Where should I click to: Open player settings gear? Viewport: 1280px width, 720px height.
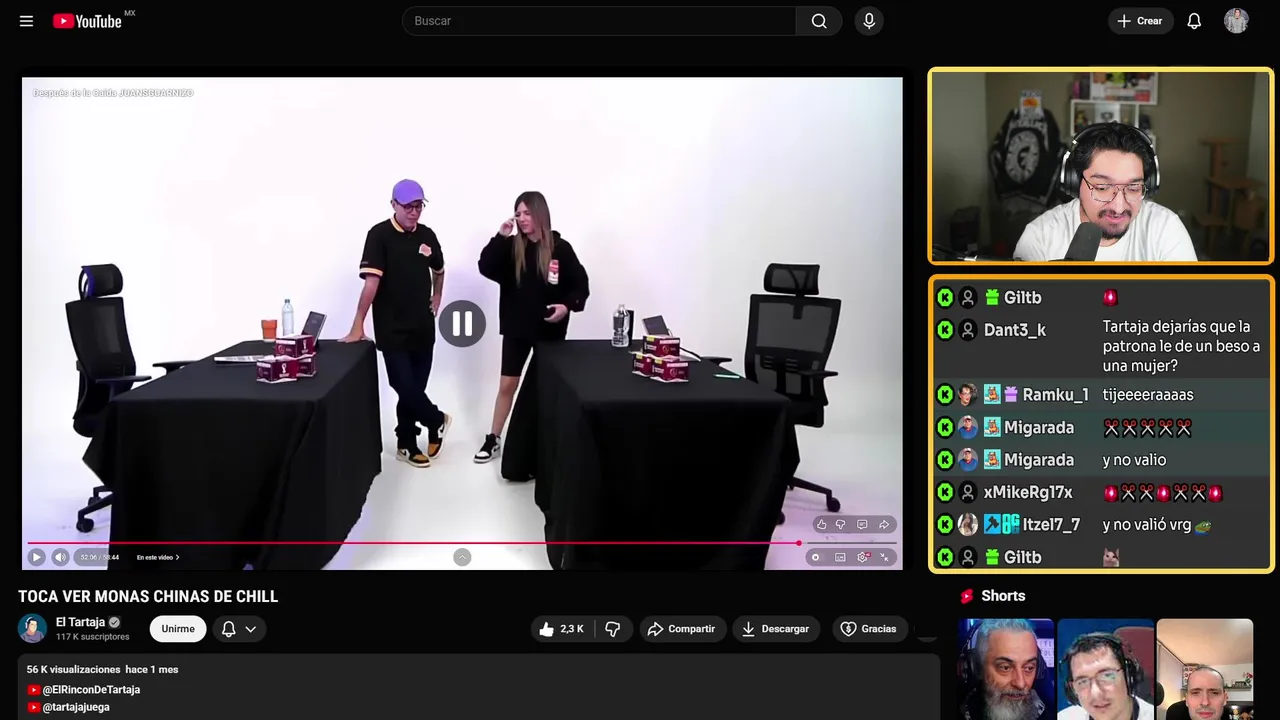tap(863, 557)
